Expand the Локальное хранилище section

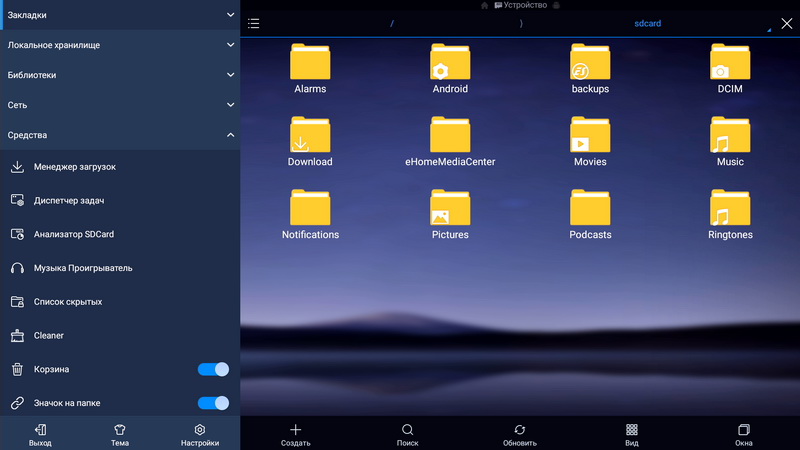(x=120, y=45)
